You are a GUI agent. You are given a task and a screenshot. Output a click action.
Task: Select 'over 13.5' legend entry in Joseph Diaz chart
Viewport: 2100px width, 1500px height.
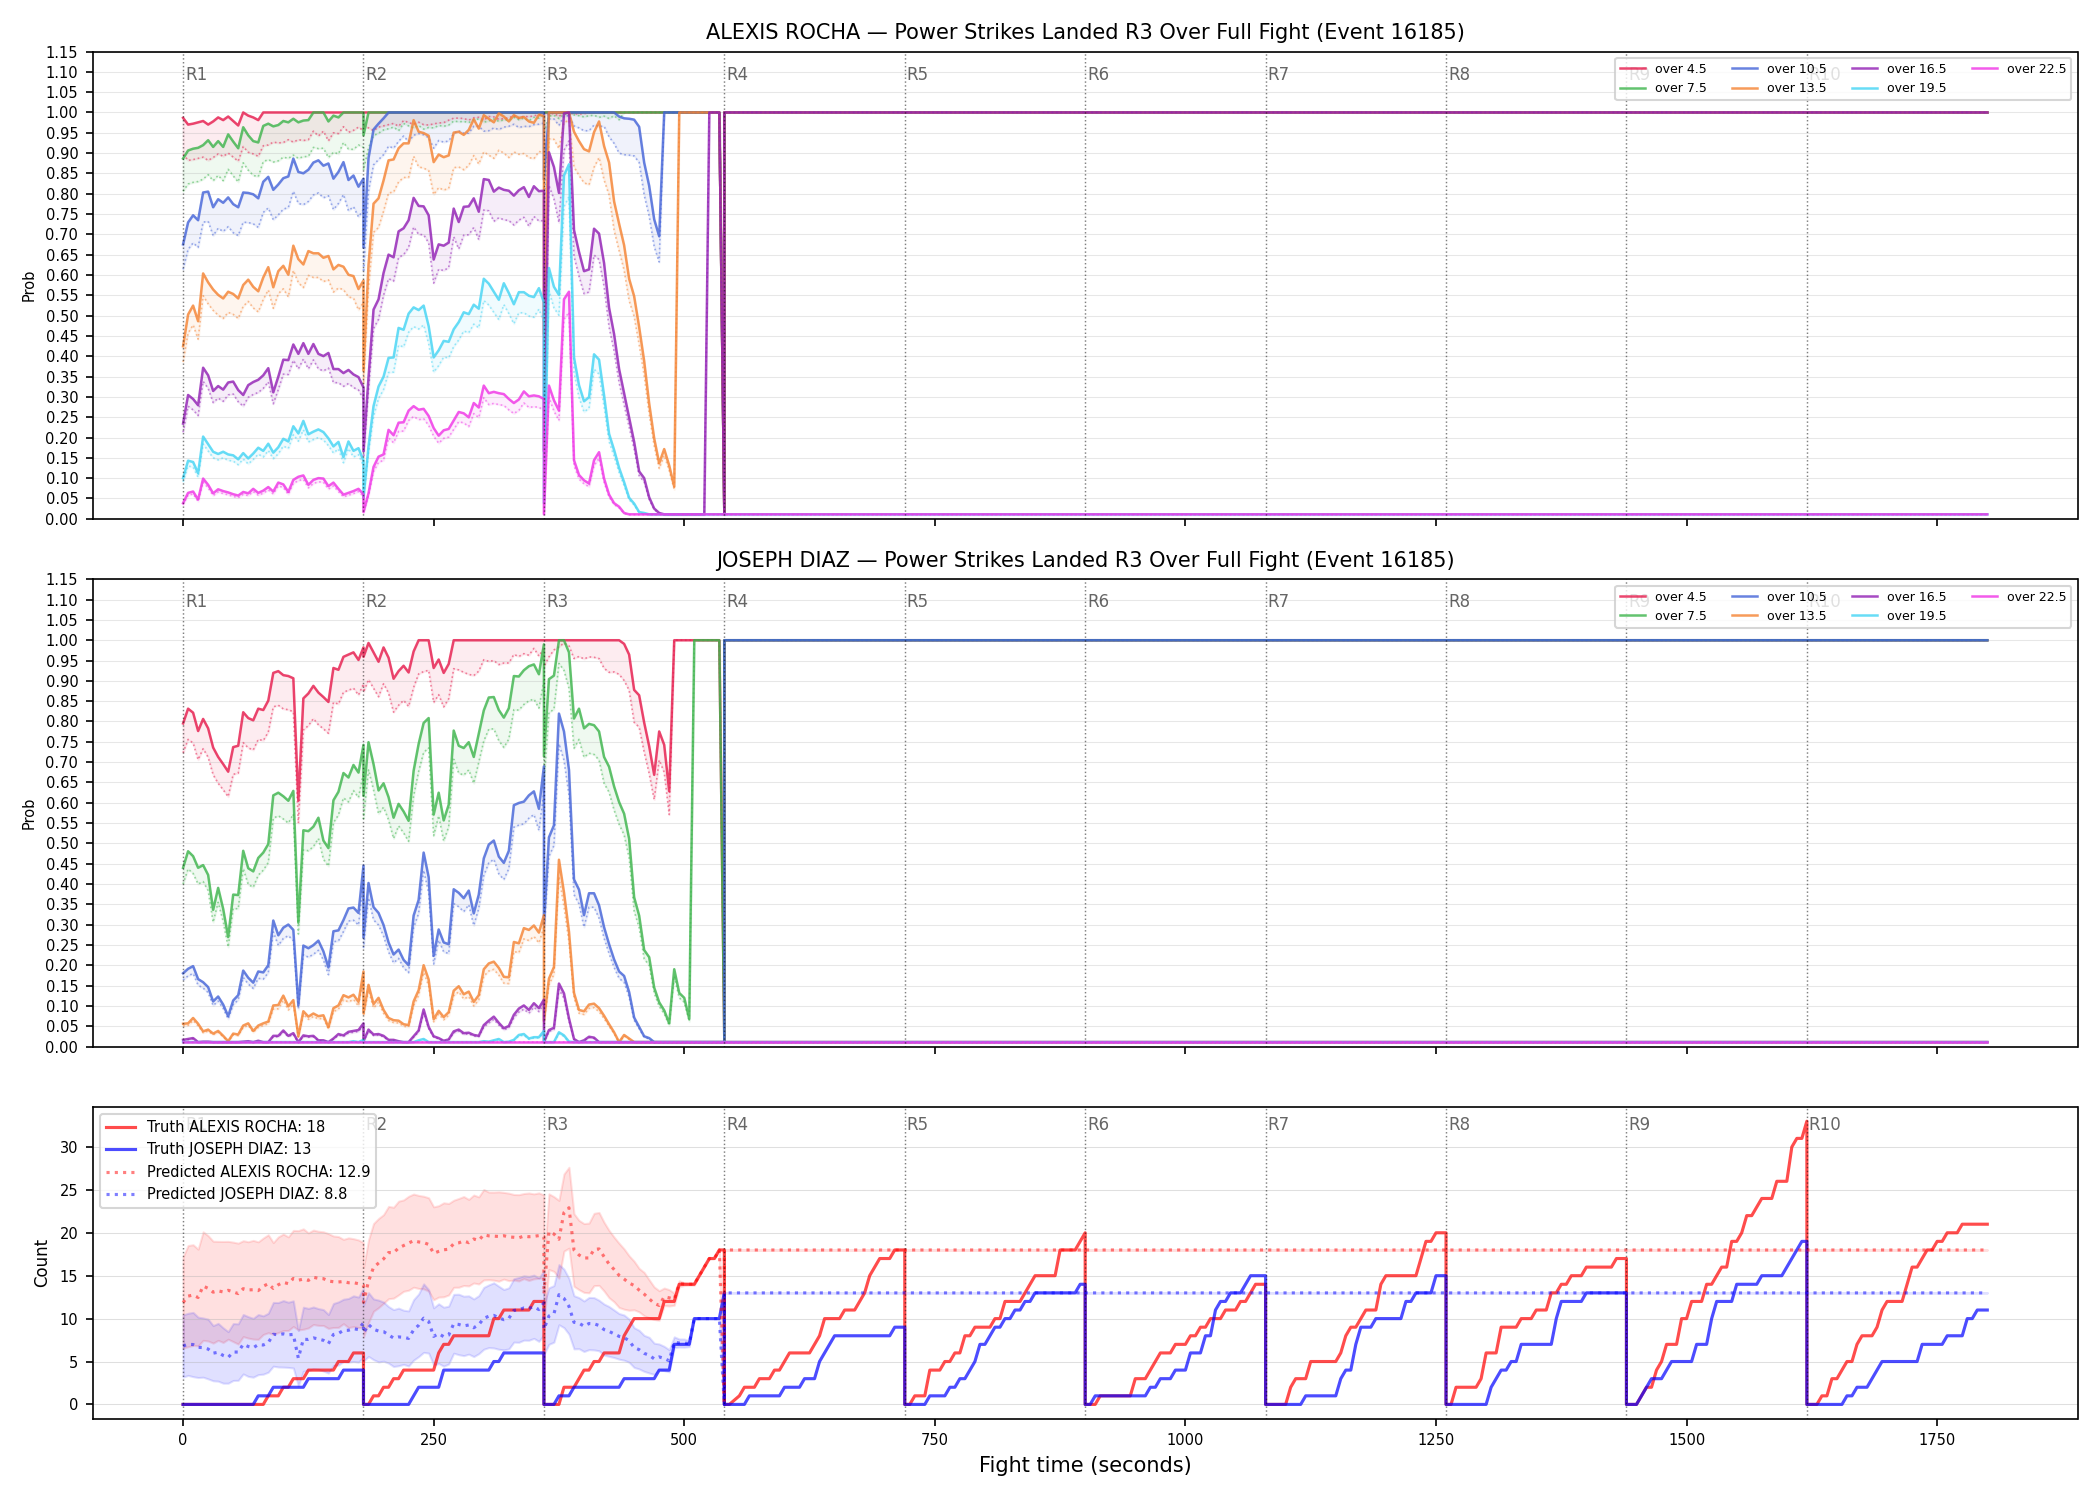tap(1778, 616)
